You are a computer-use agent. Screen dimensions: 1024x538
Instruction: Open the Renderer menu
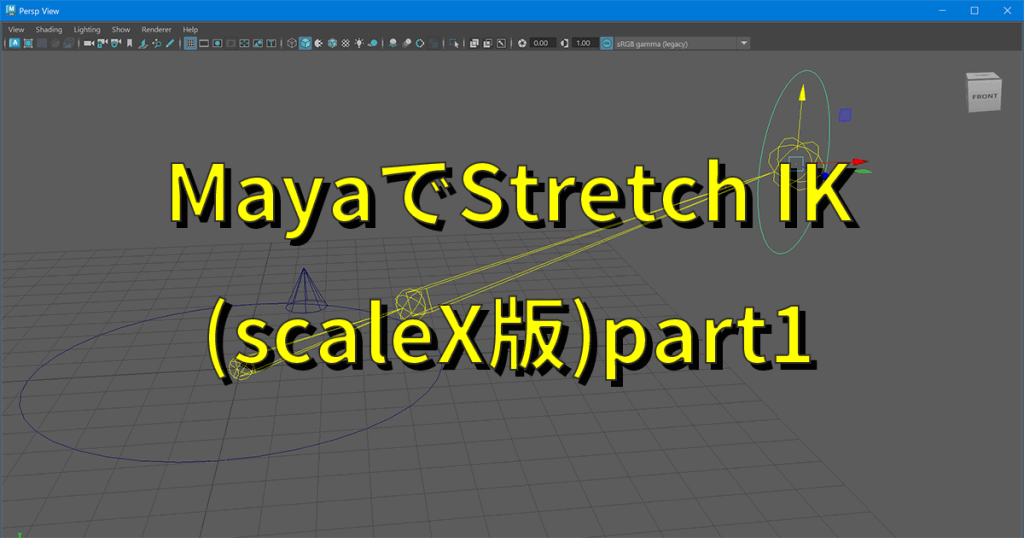156,30
